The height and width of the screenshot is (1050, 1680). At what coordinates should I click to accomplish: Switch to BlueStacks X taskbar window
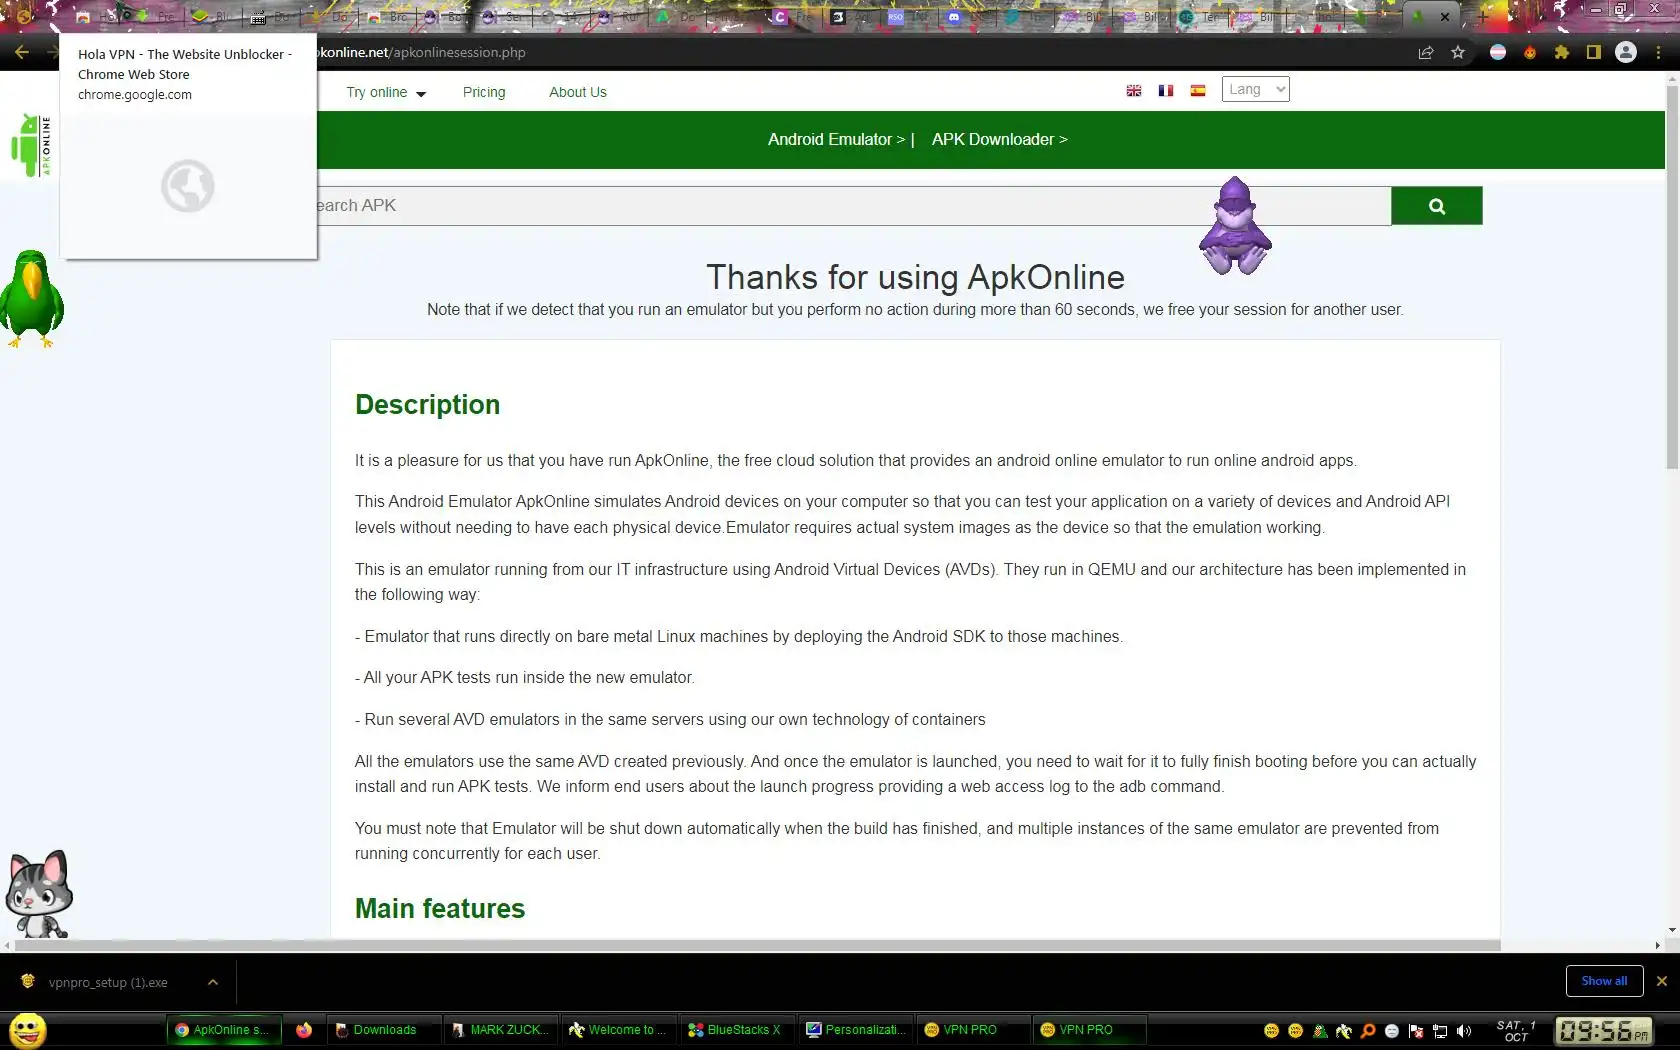736,1030
